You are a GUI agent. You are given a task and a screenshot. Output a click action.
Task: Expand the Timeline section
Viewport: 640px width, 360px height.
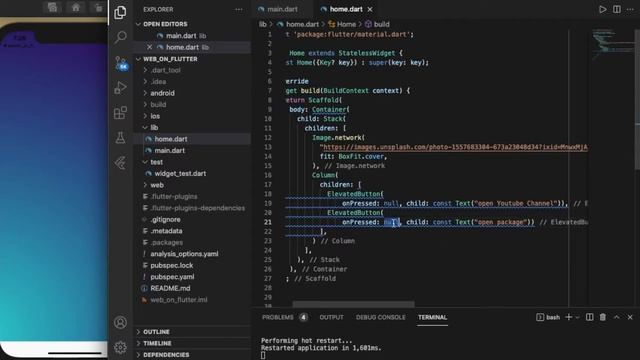coord(157,343)
